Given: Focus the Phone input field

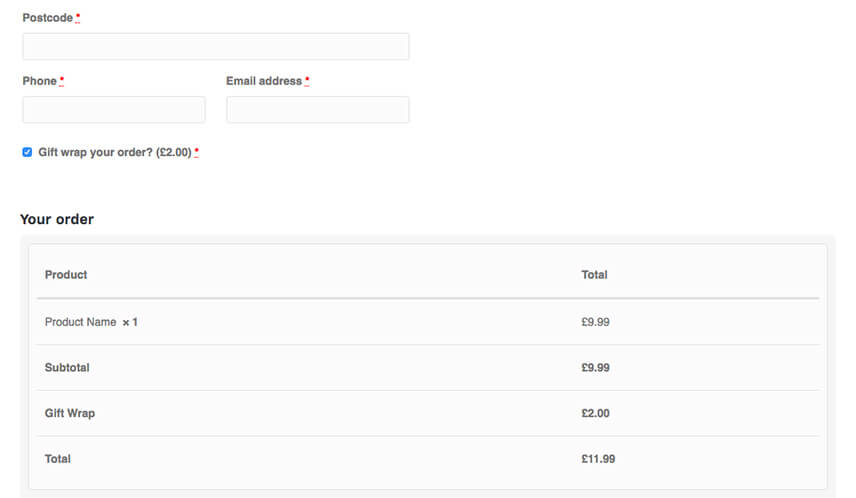Looking at the screenshot, I should tap(114, 110).
